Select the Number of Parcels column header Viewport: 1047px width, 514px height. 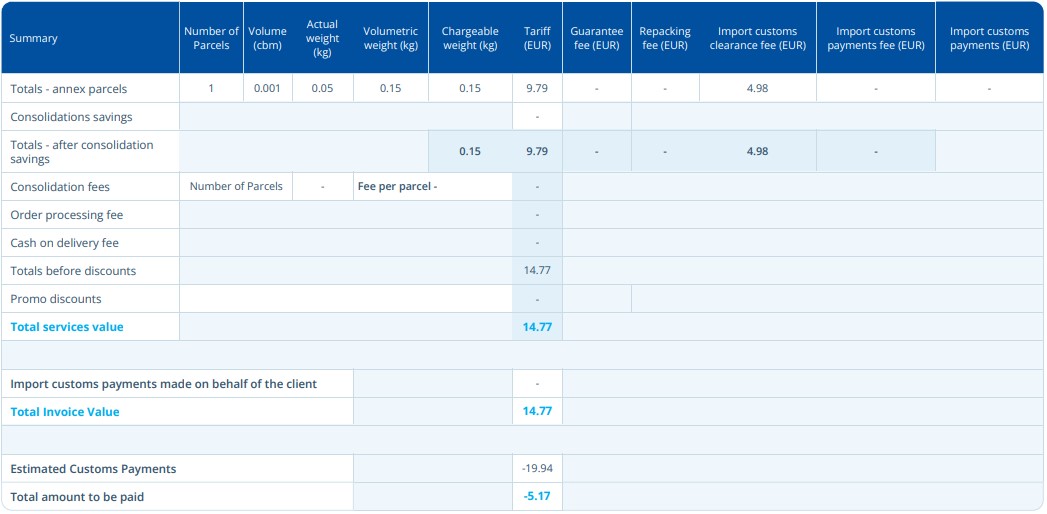[x=211, y=39]
